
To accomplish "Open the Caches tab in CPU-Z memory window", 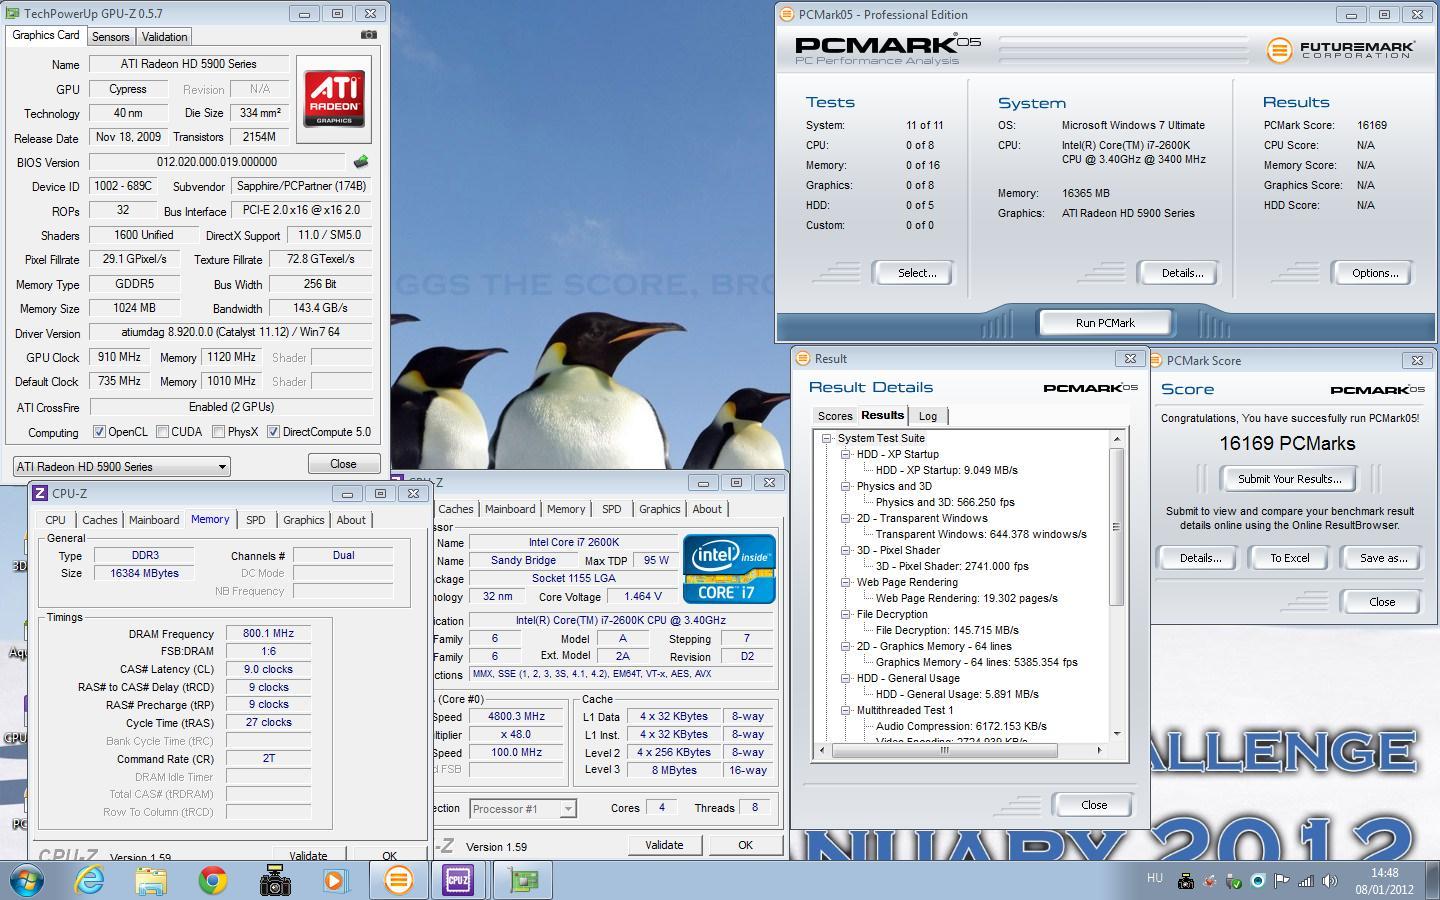I will pyautogui.click(x=99, y=520).
